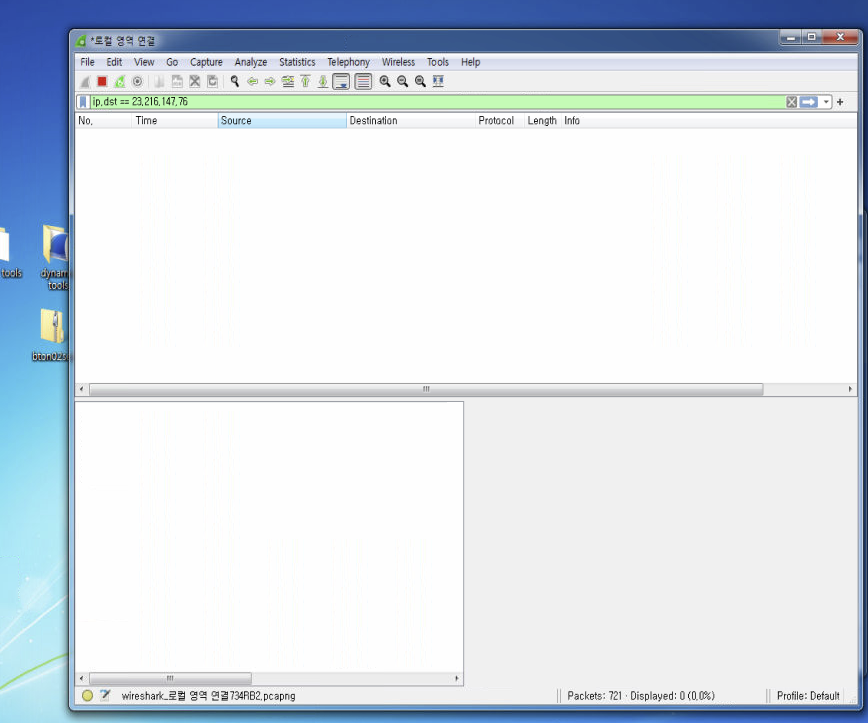Click the display filter bookmark icon
Image resolution: width=868 pixels, height=723 pixels.
pos(83,102)
